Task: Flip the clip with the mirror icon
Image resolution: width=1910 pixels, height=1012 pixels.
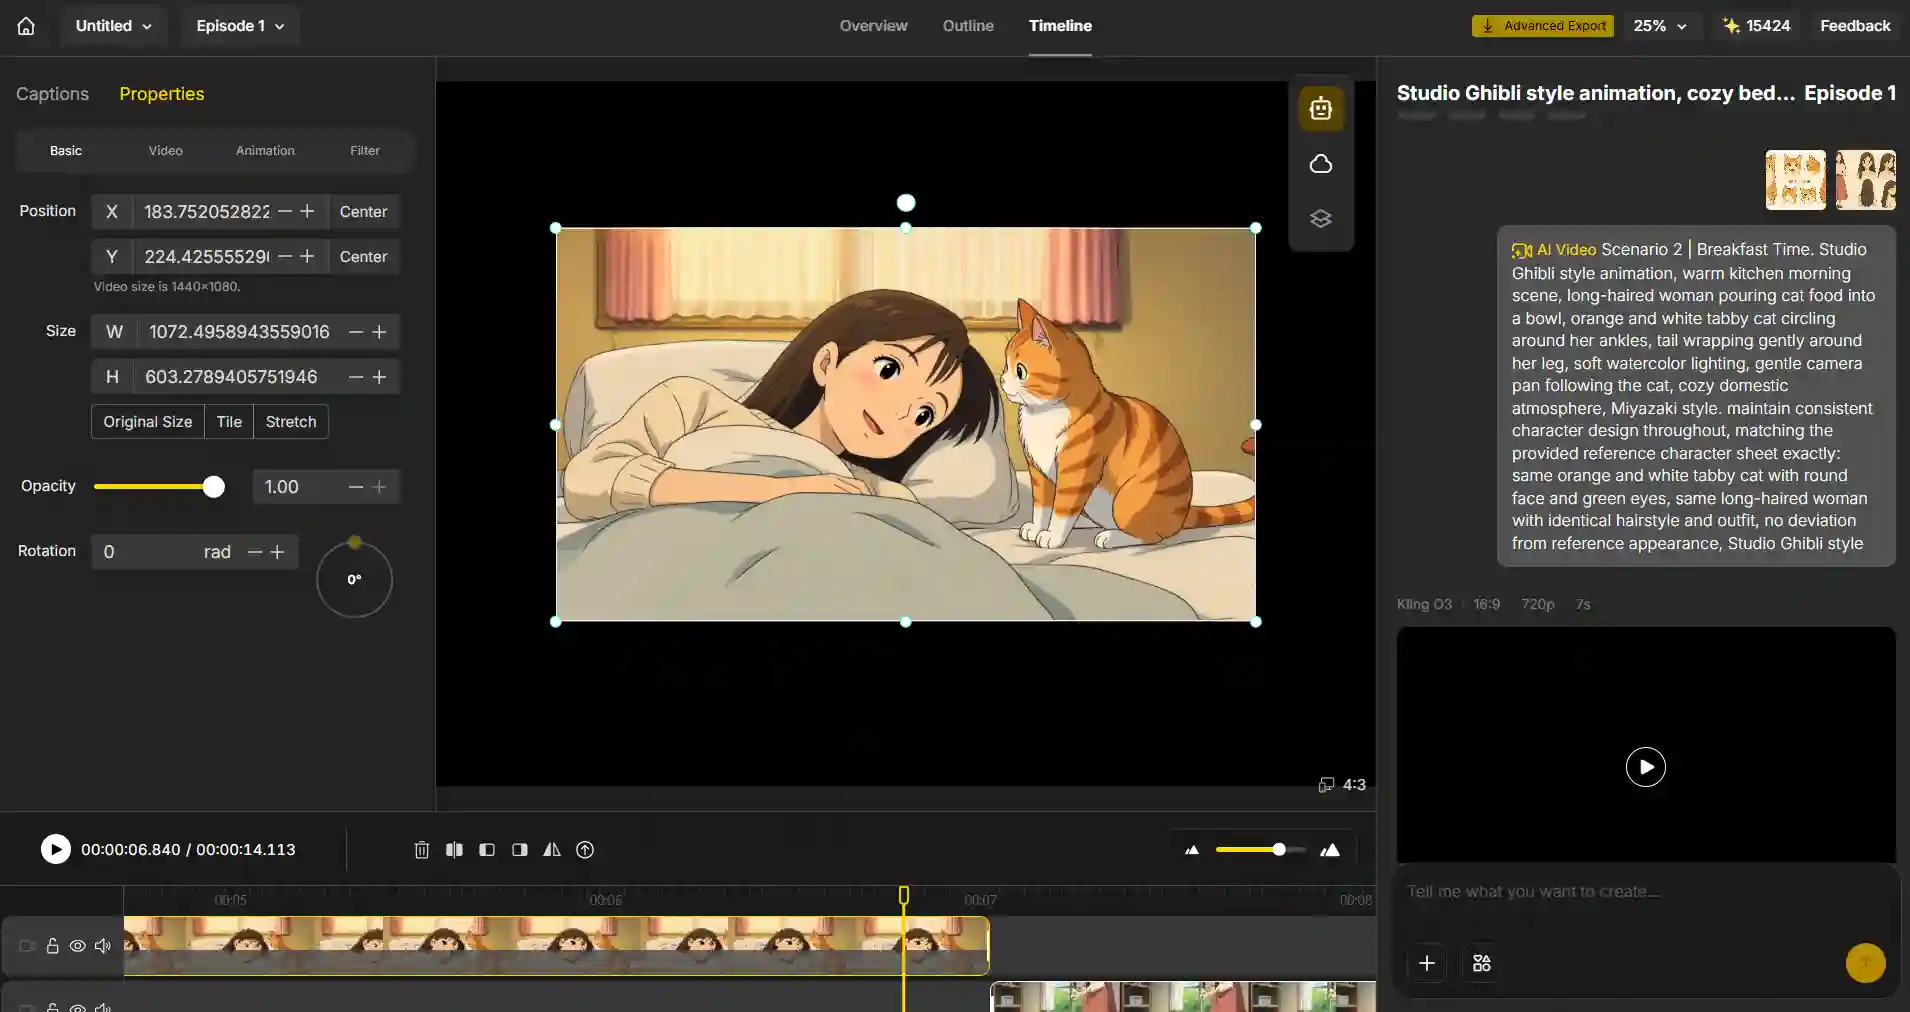Action: [x=552, y=850]
